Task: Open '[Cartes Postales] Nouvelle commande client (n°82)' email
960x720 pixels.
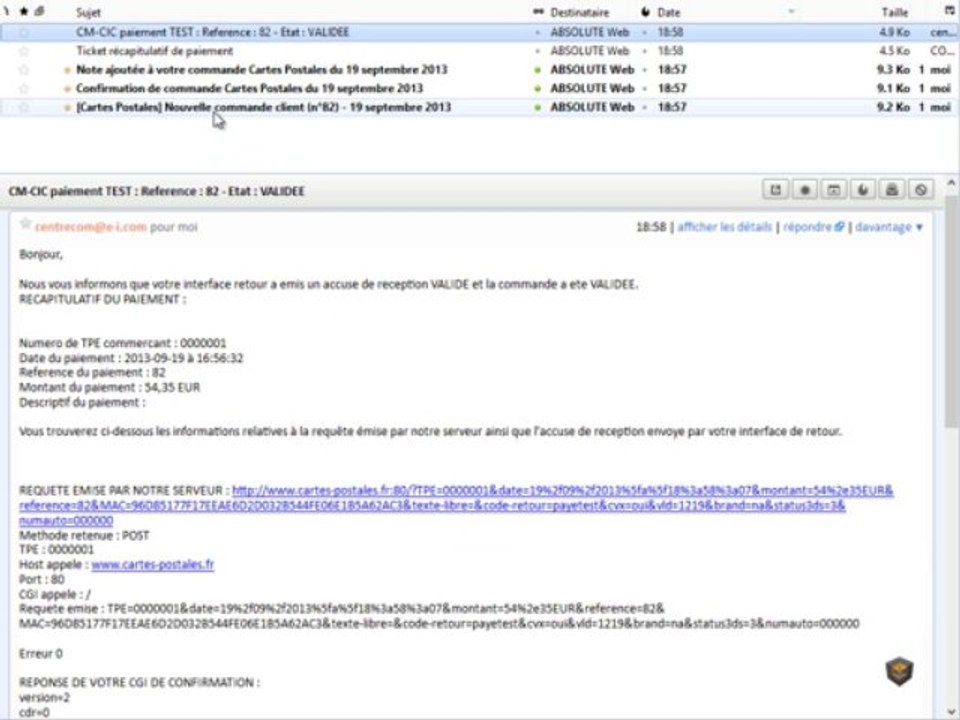Action: 263,107
